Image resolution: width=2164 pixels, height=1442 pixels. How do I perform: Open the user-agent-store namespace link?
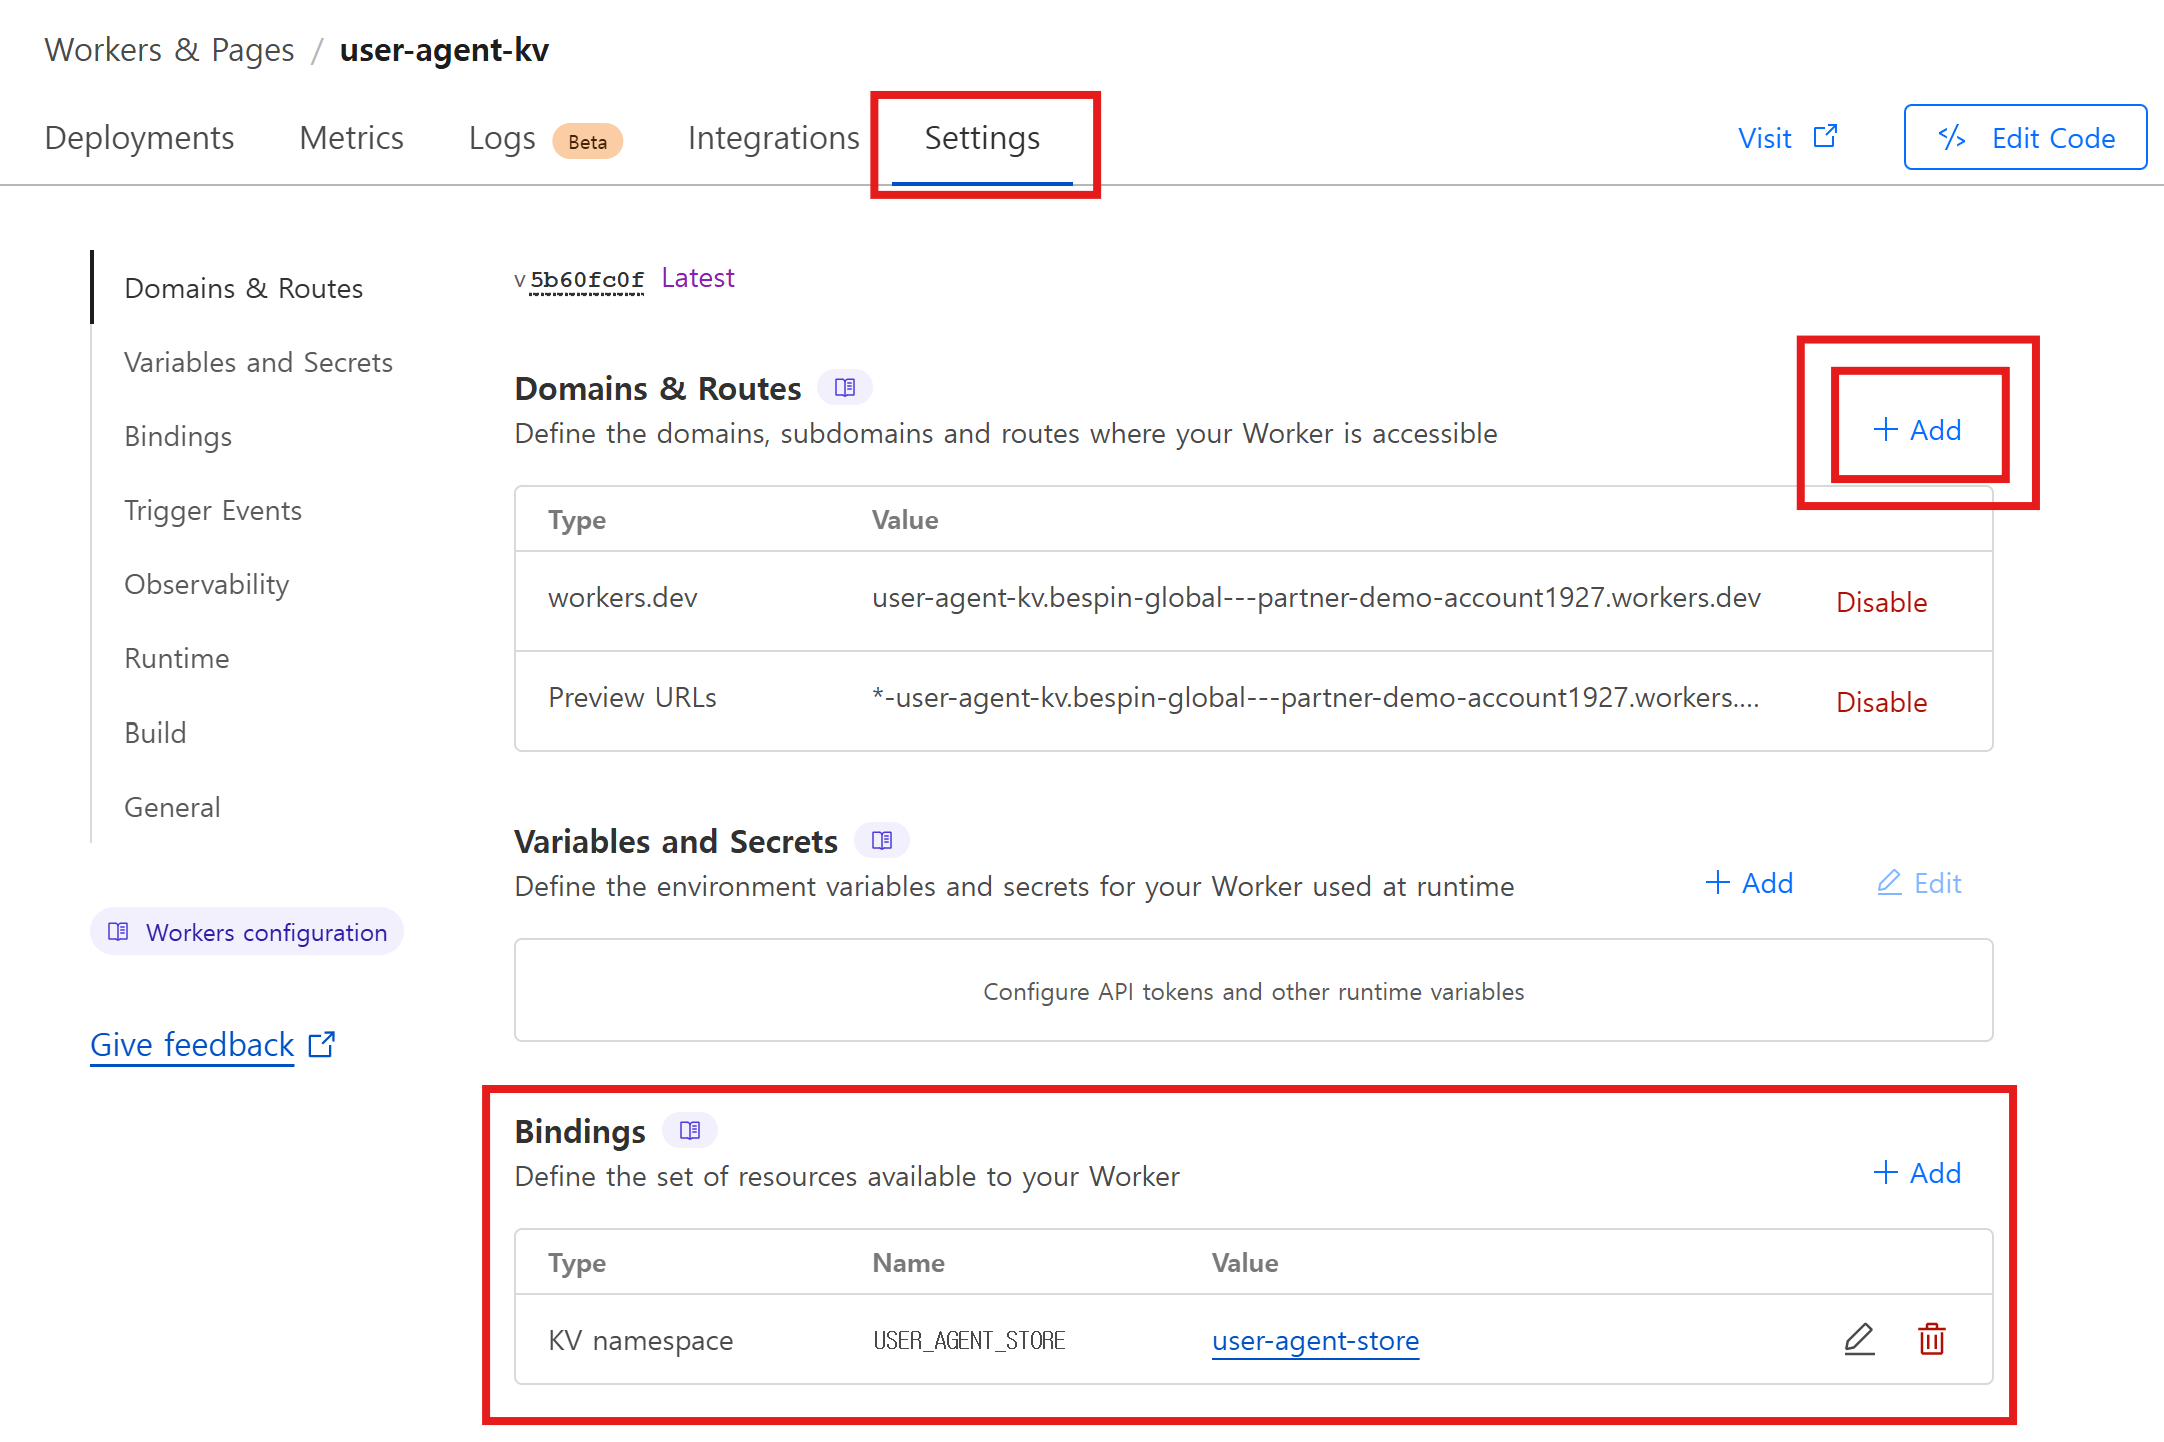[1315, 1340]
